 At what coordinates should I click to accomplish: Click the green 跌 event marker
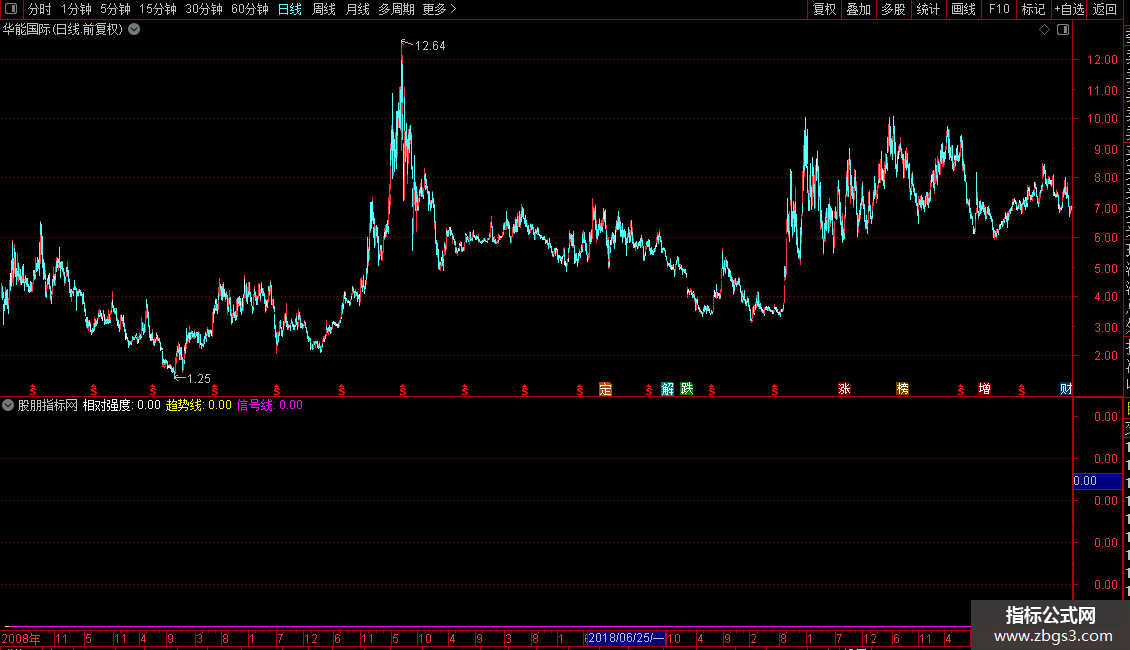(687, 389)
